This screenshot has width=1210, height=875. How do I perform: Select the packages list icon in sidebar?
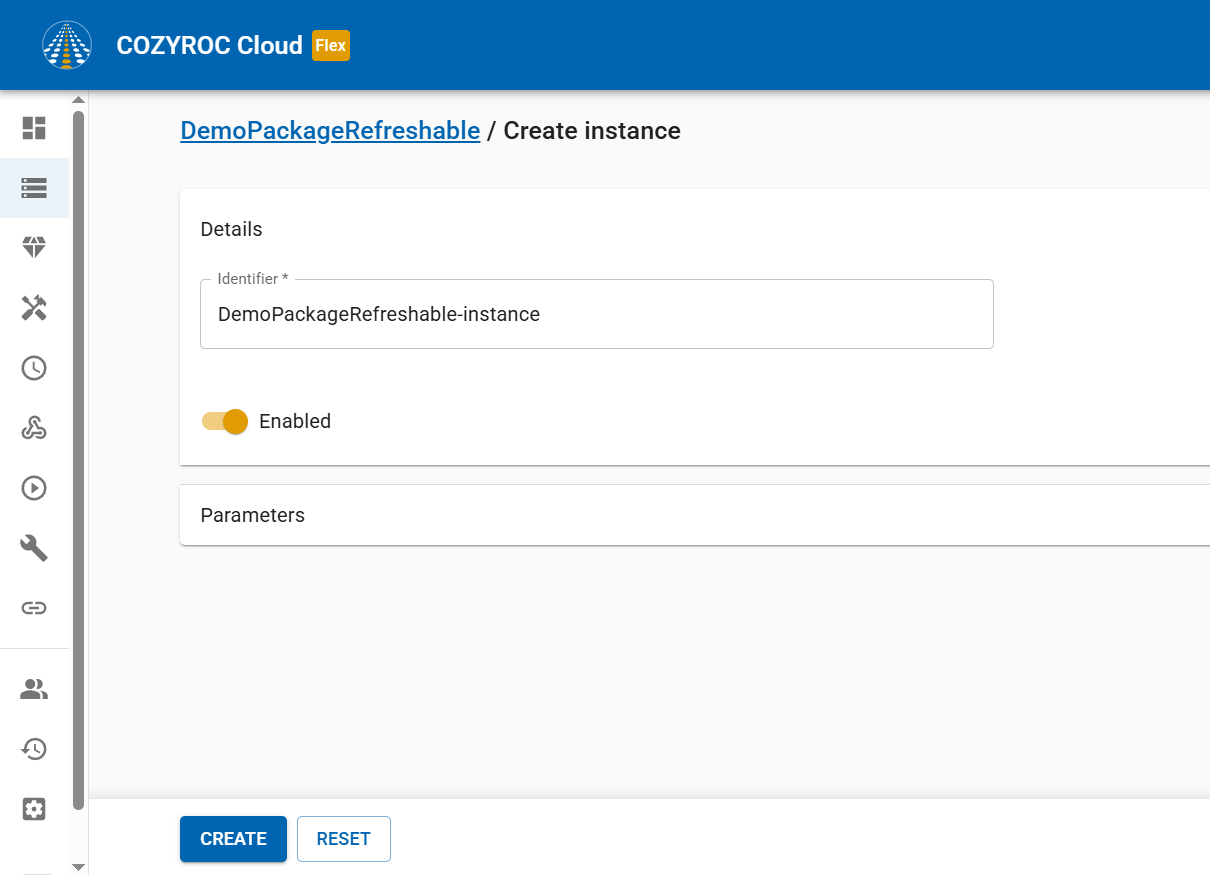[34, 188]
